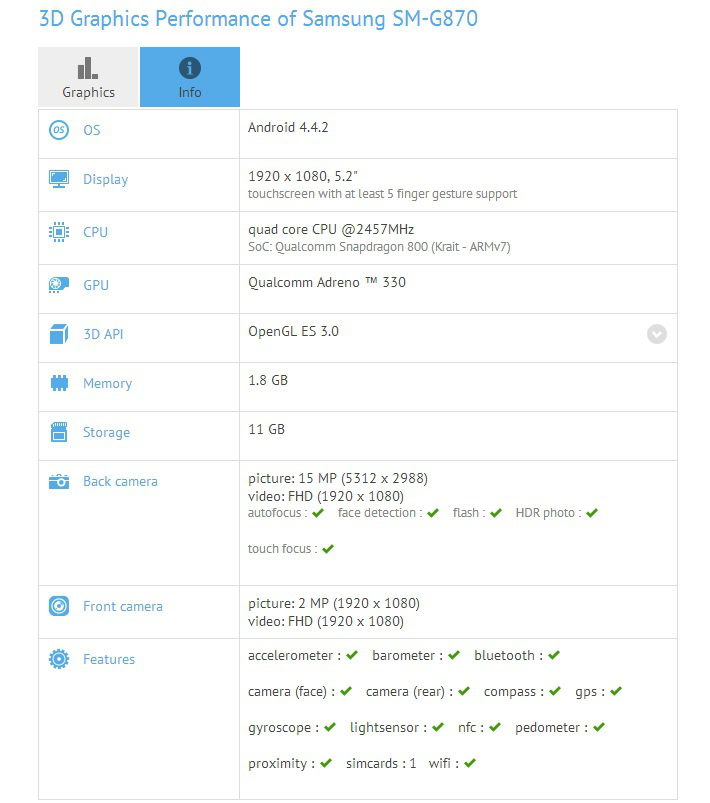This screenshot has height=803, width=710.
Task: Click the Memory chip icon
Action: 59,383
